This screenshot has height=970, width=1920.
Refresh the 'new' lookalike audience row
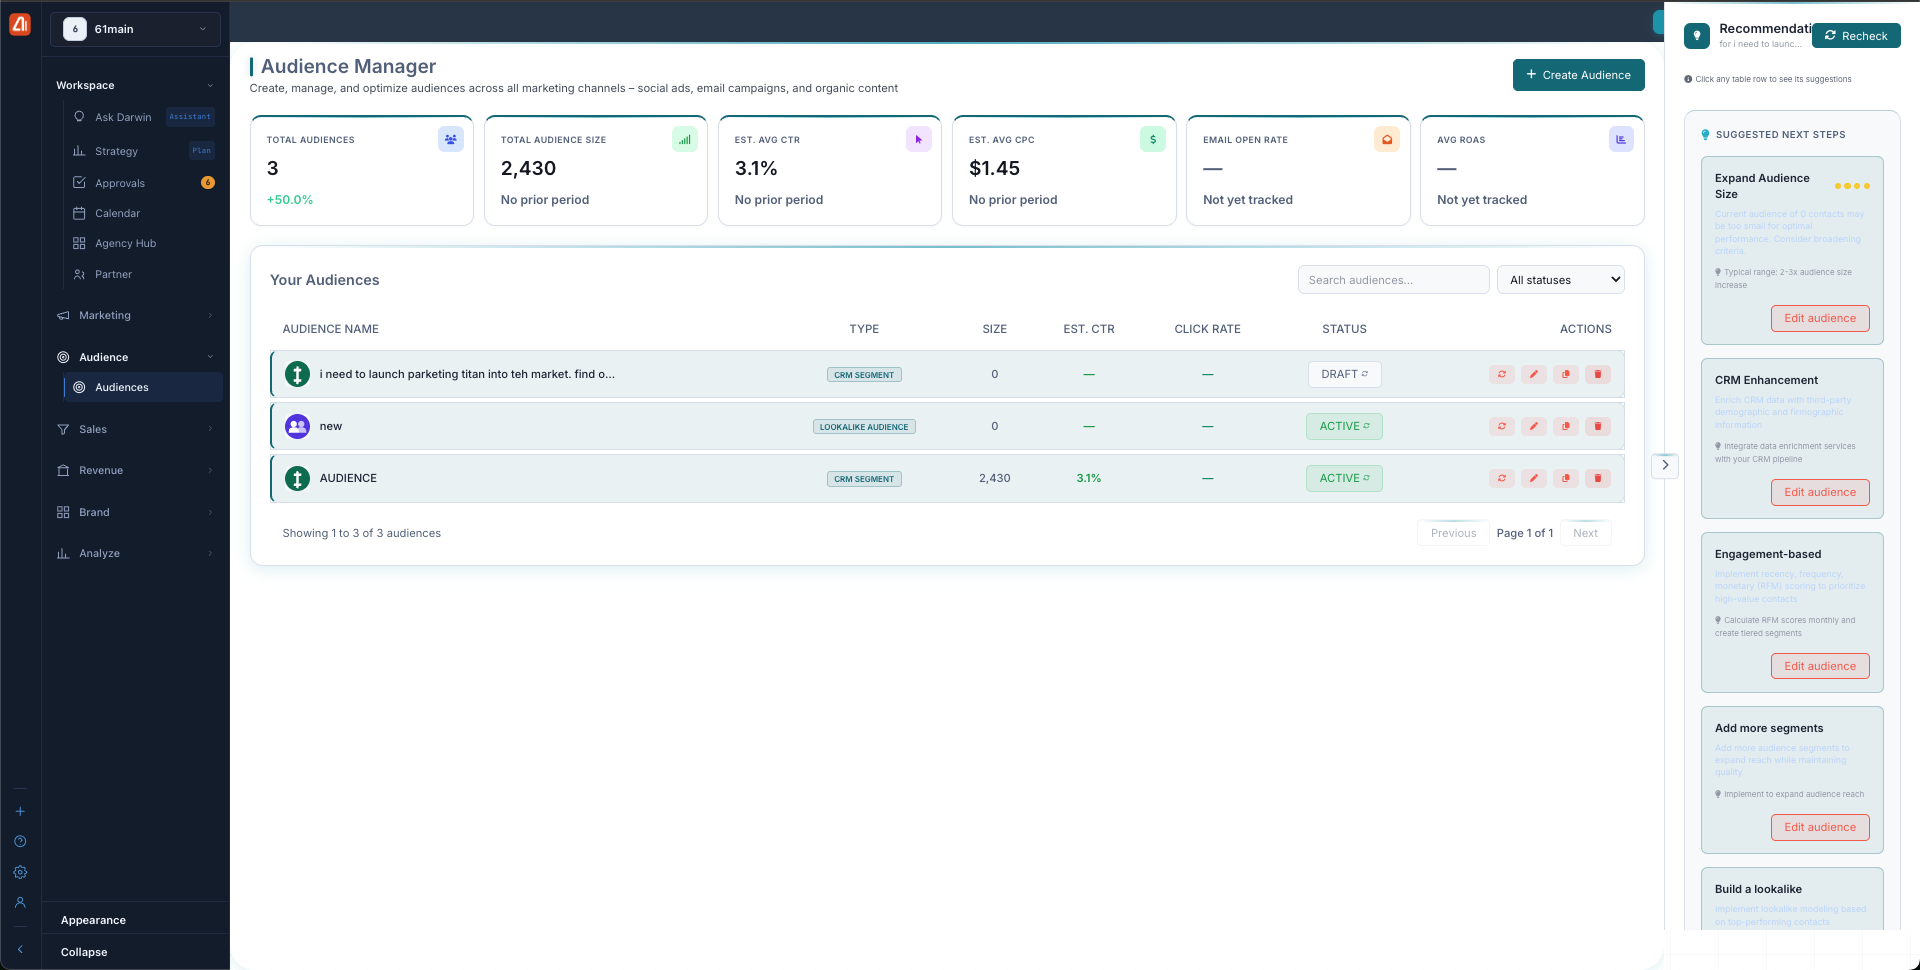click(1501, 426)
